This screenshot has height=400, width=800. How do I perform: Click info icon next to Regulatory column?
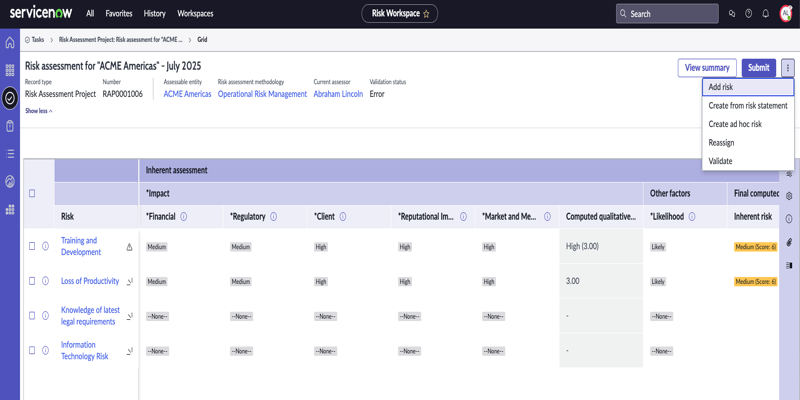point(273,216)
